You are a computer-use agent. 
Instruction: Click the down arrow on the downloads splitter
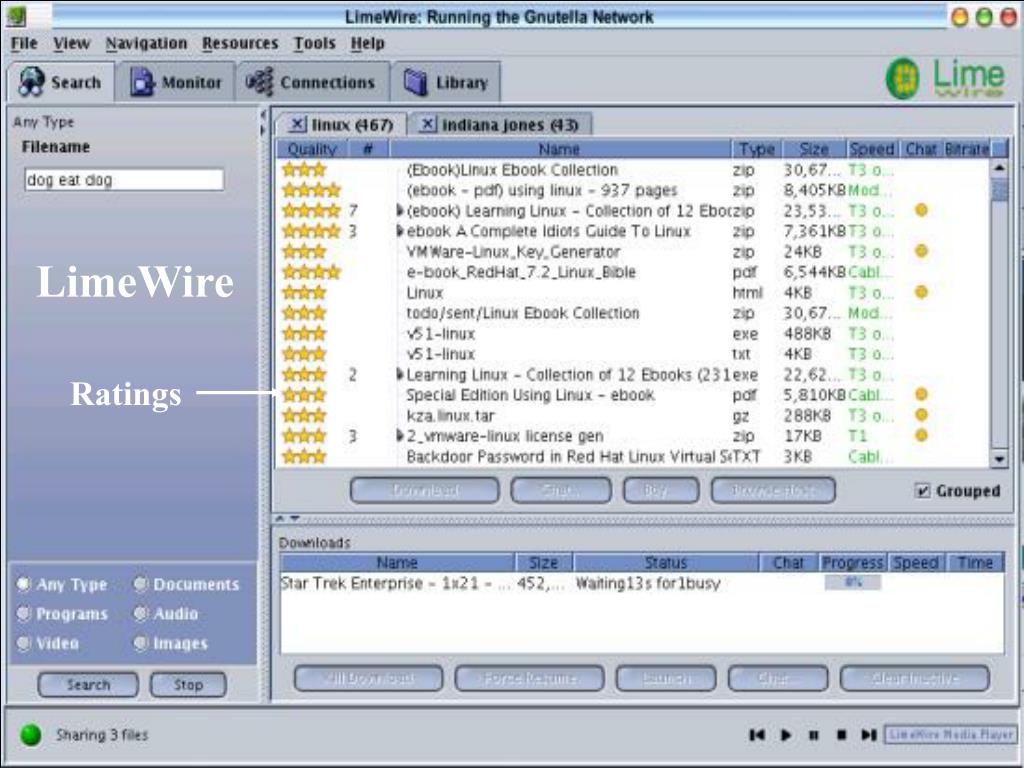tap(295, 519)
